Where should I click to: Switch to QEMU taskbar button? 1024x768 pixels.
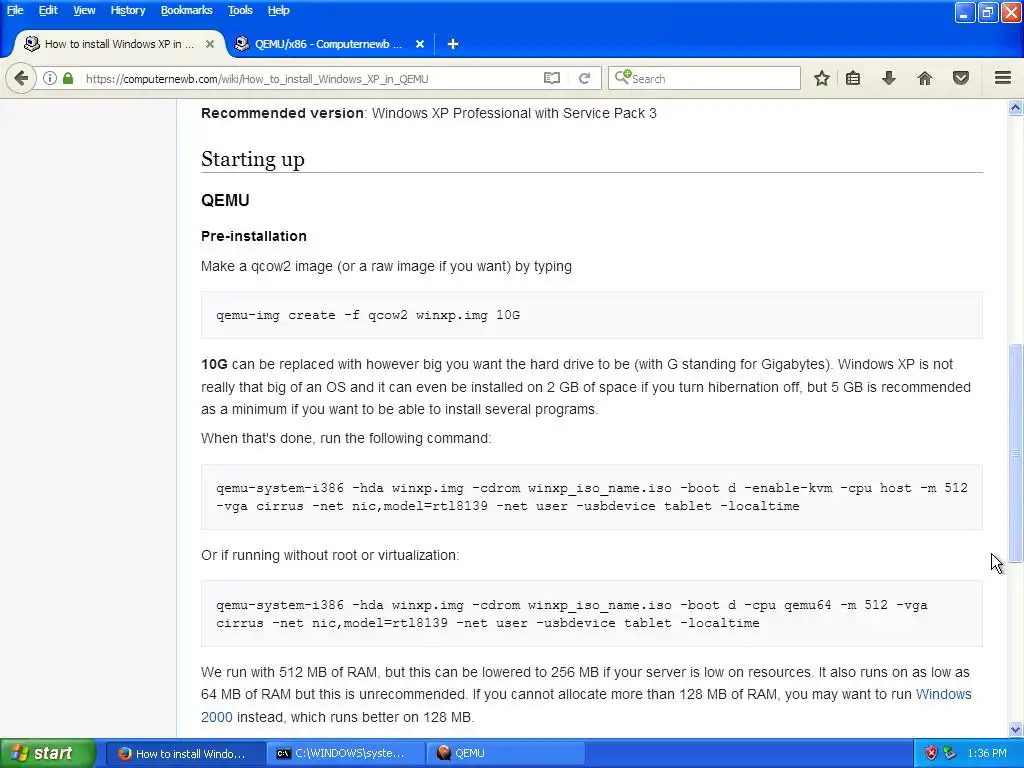coord(505,753)
